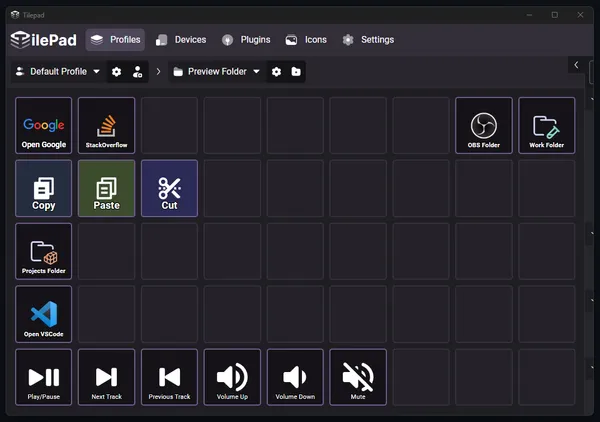Launch the Open VSCode tile
Image resolution: width=600 pixels, height=422 pixels.
pyautogui.click(x=44, y=314)
